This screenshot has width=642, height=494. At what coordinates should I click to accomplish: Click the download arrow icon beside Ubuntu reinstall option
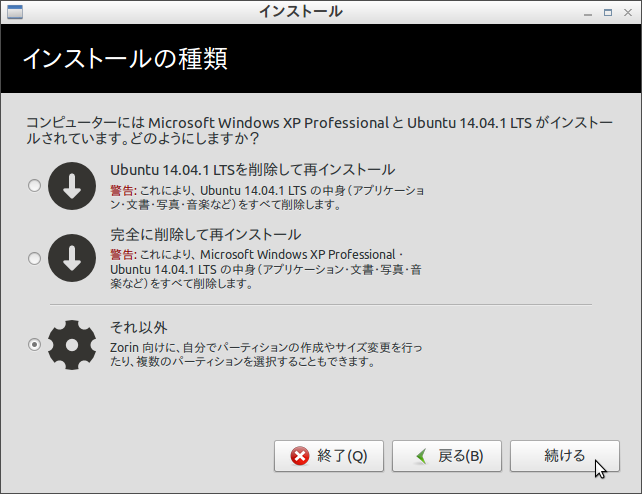coord(72,186)
